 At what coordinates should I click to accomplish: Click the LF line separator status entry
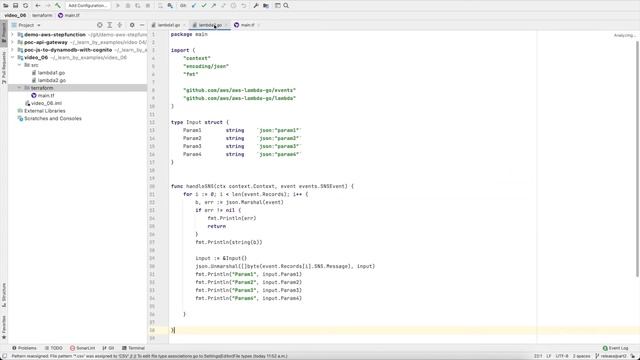click(549, 356)
